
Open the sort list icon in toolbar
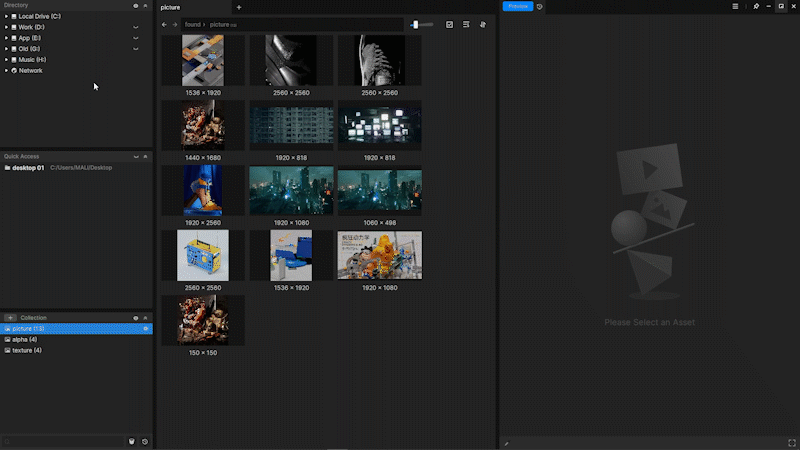coord(466,24)
